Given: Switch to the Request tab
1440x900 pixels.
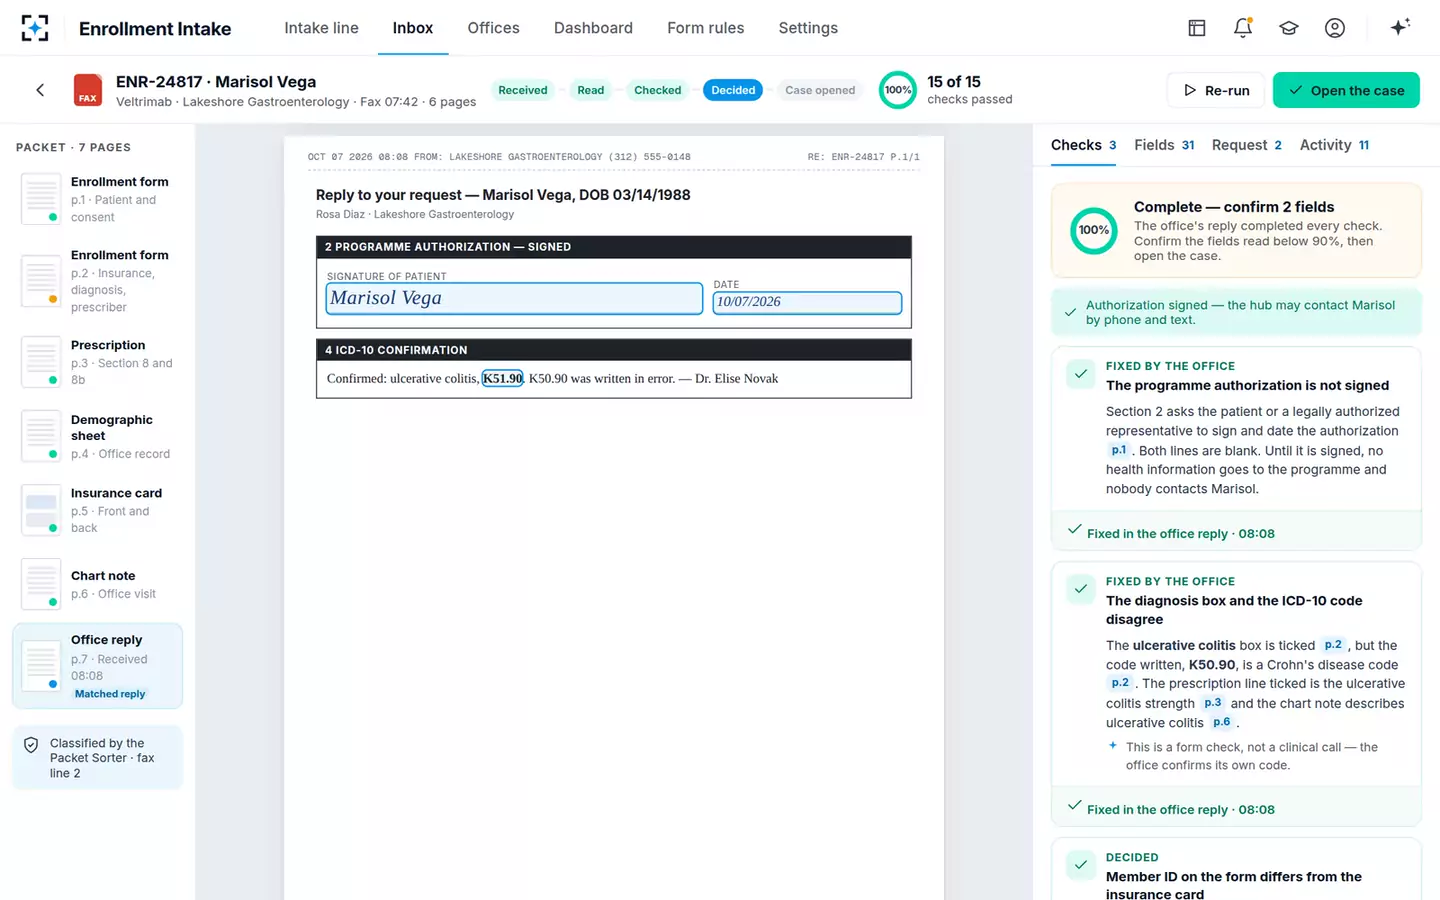Looking at the screenshot, I should [1246, 145].
